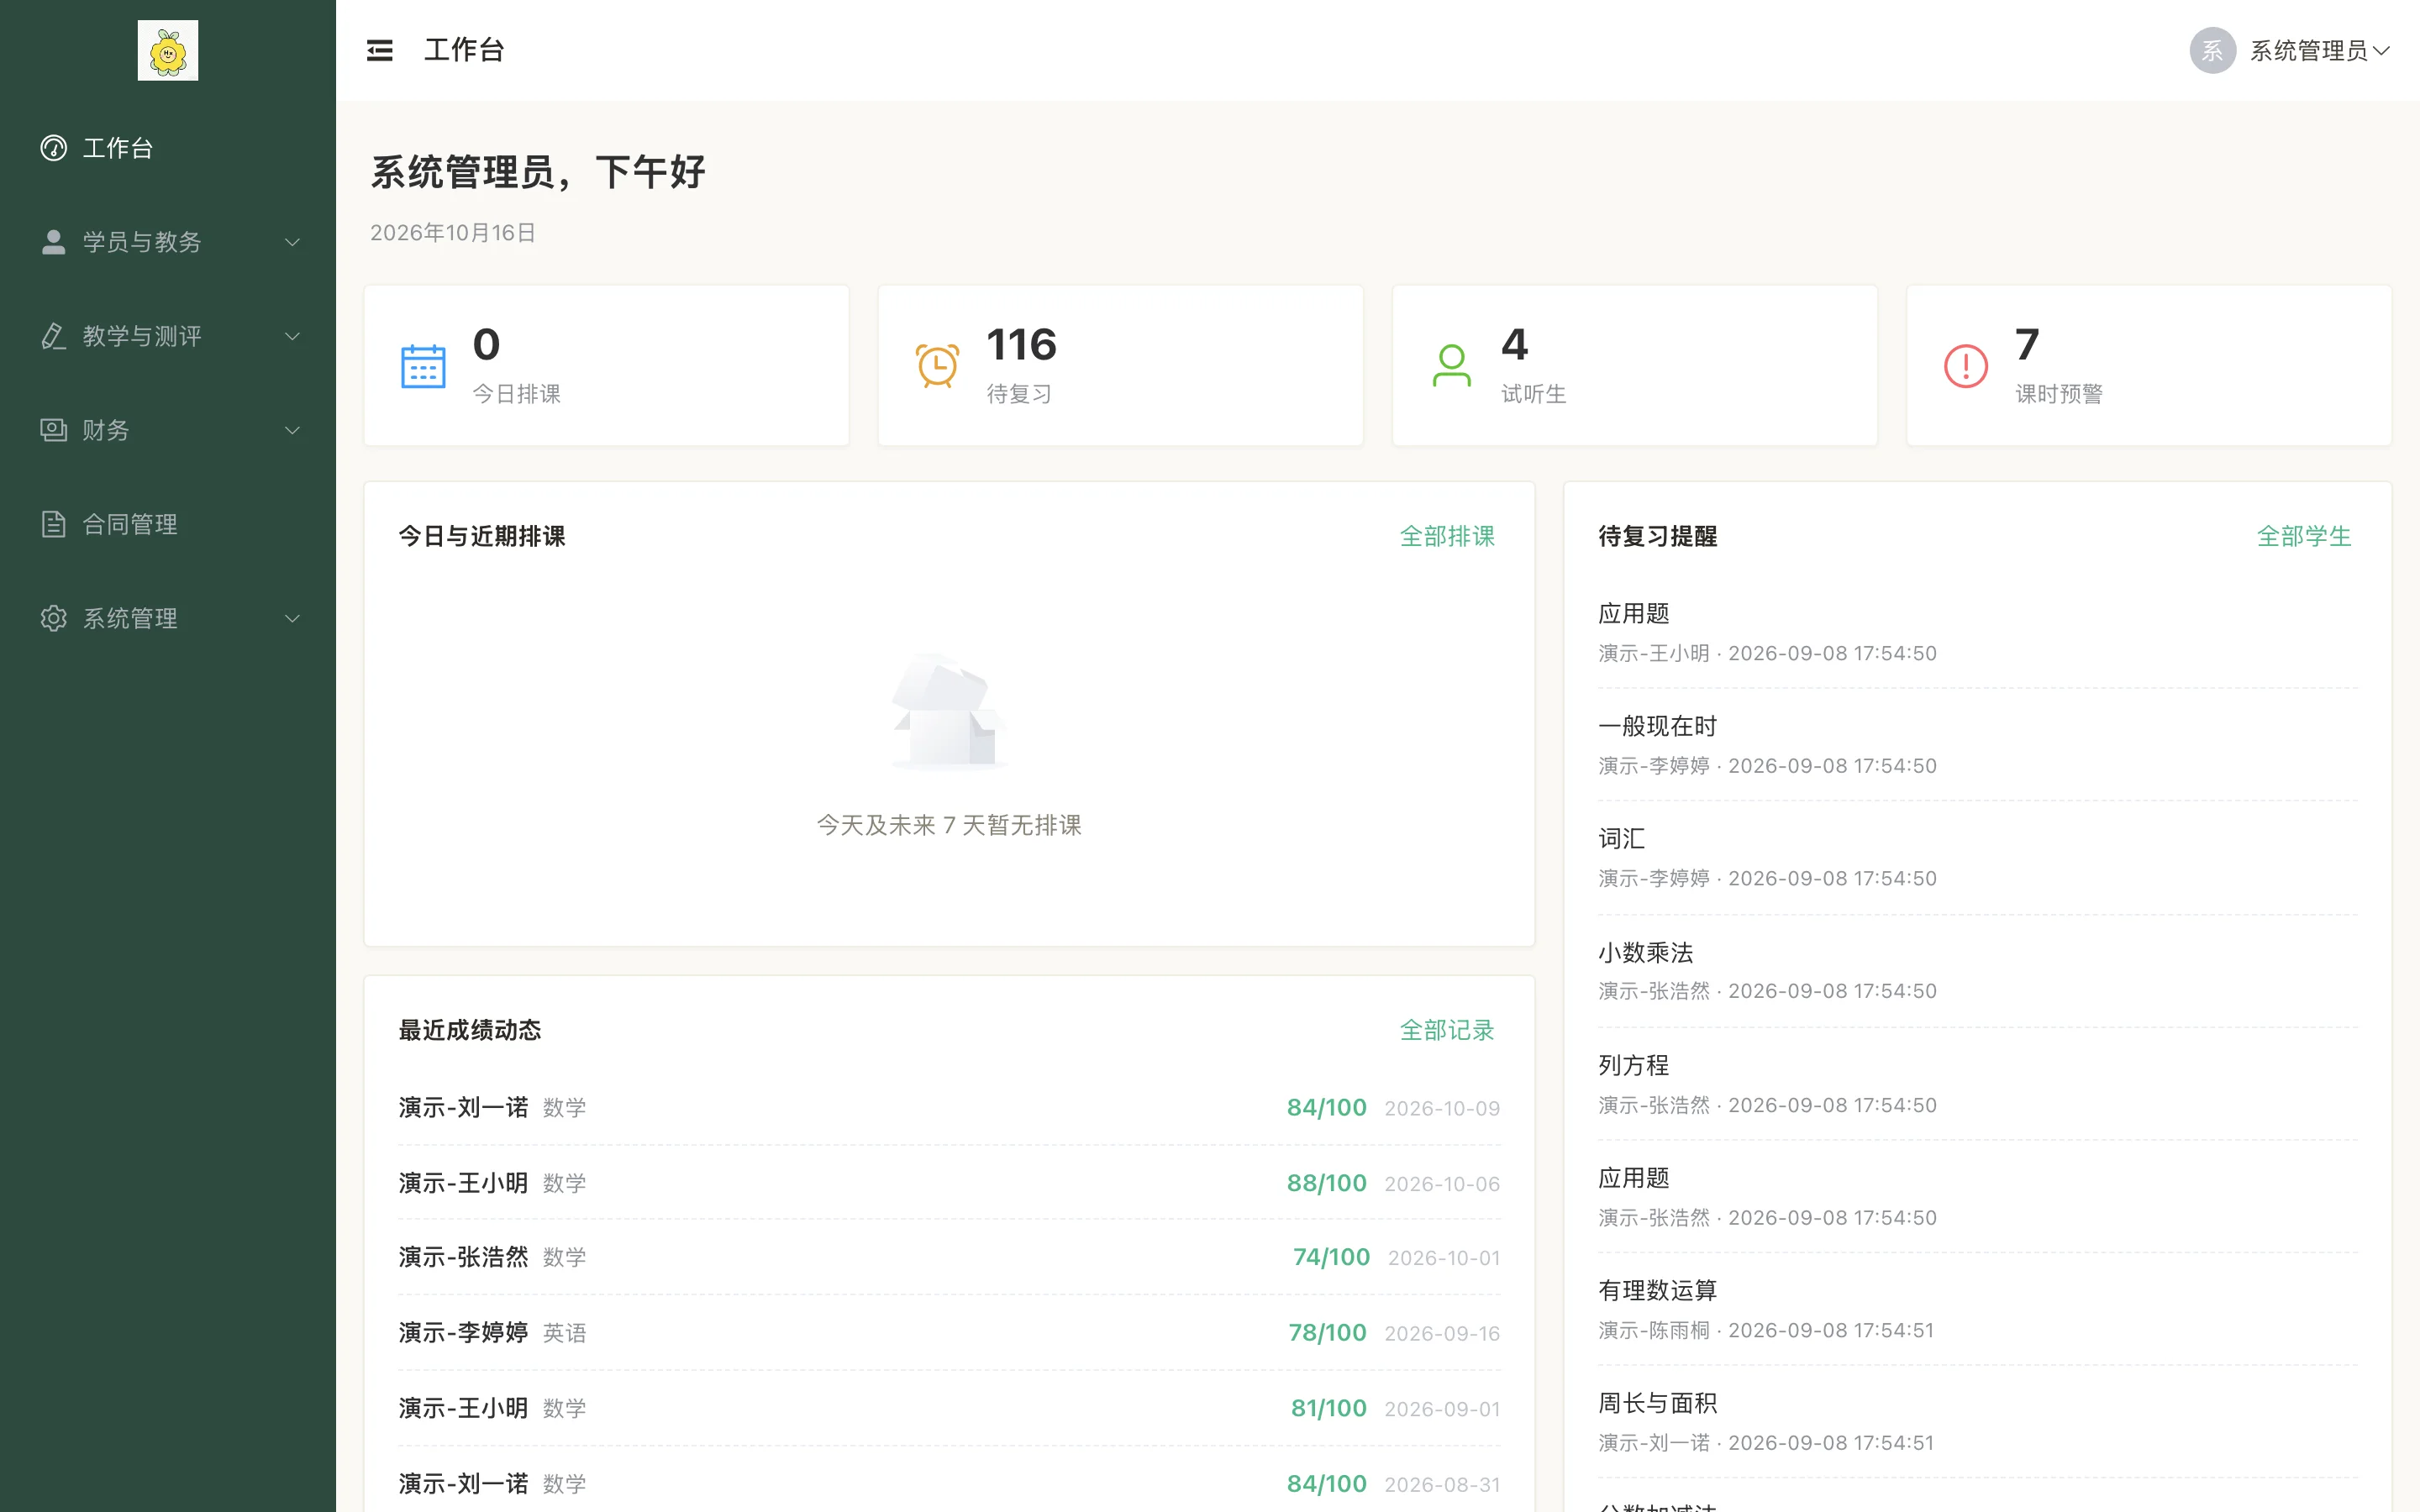Open the 系统管理员 account dropdown

2290,50
